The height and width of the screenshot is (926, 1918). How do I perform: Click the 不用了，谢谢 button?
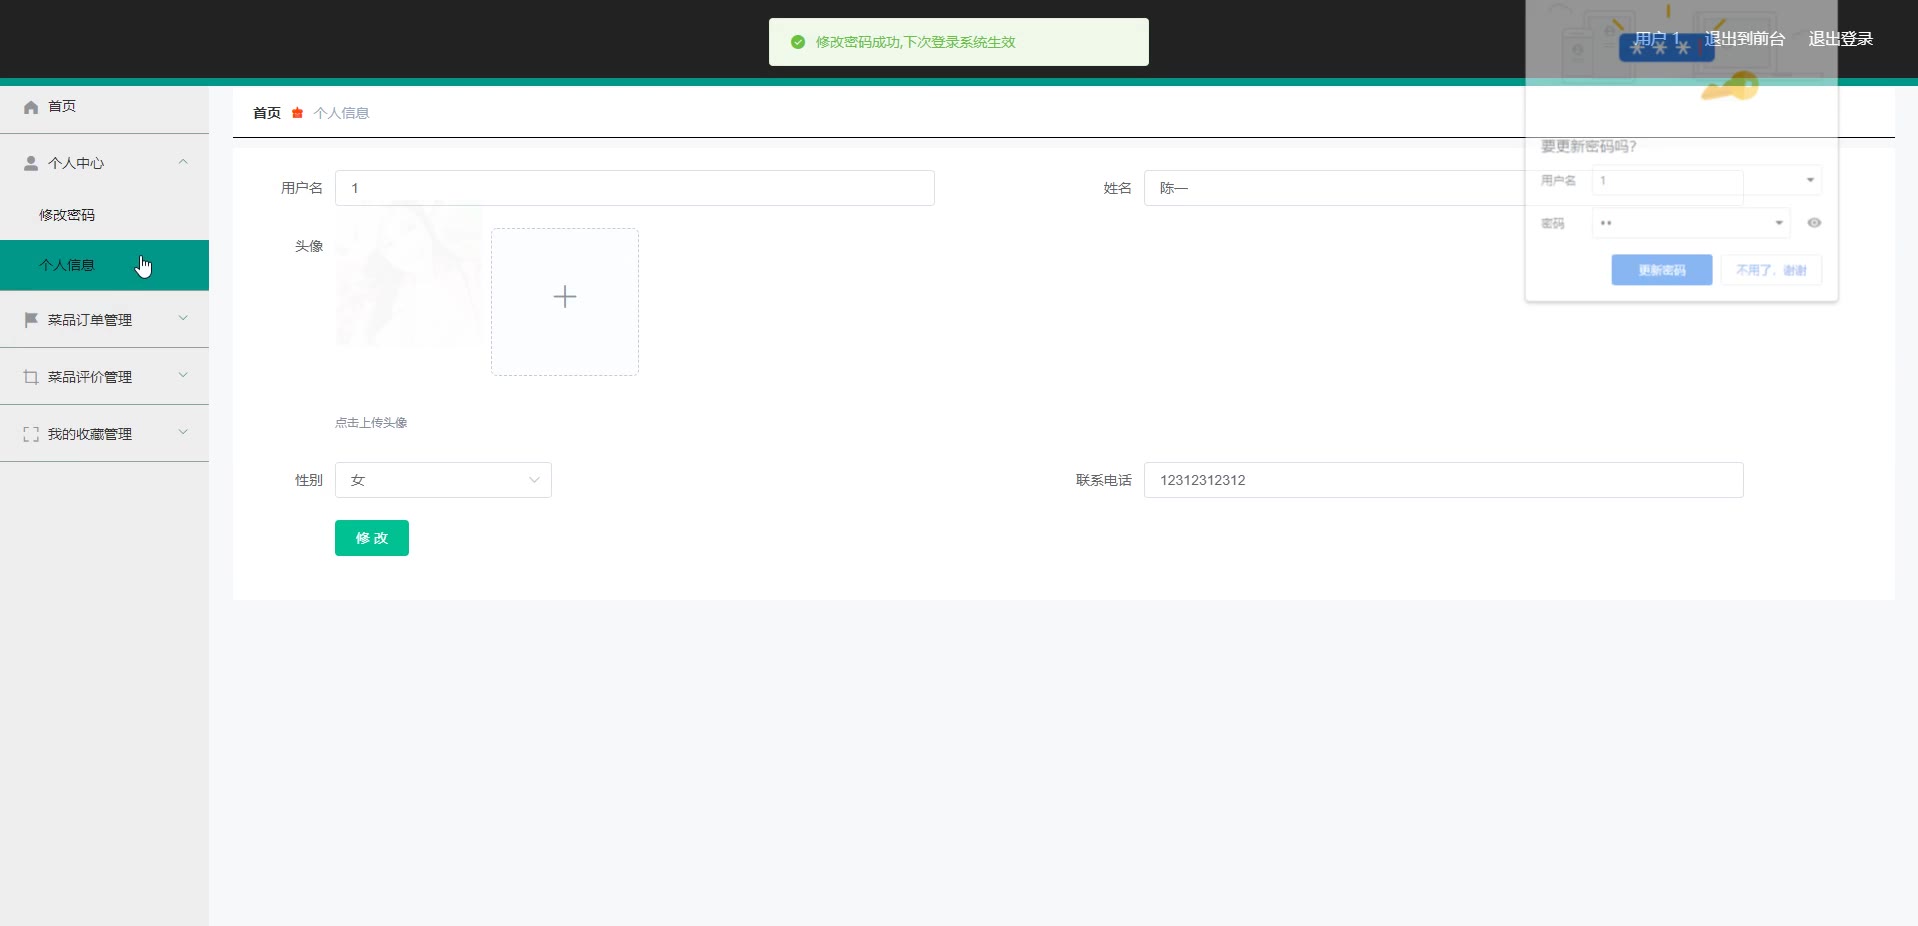point(1771,270)
